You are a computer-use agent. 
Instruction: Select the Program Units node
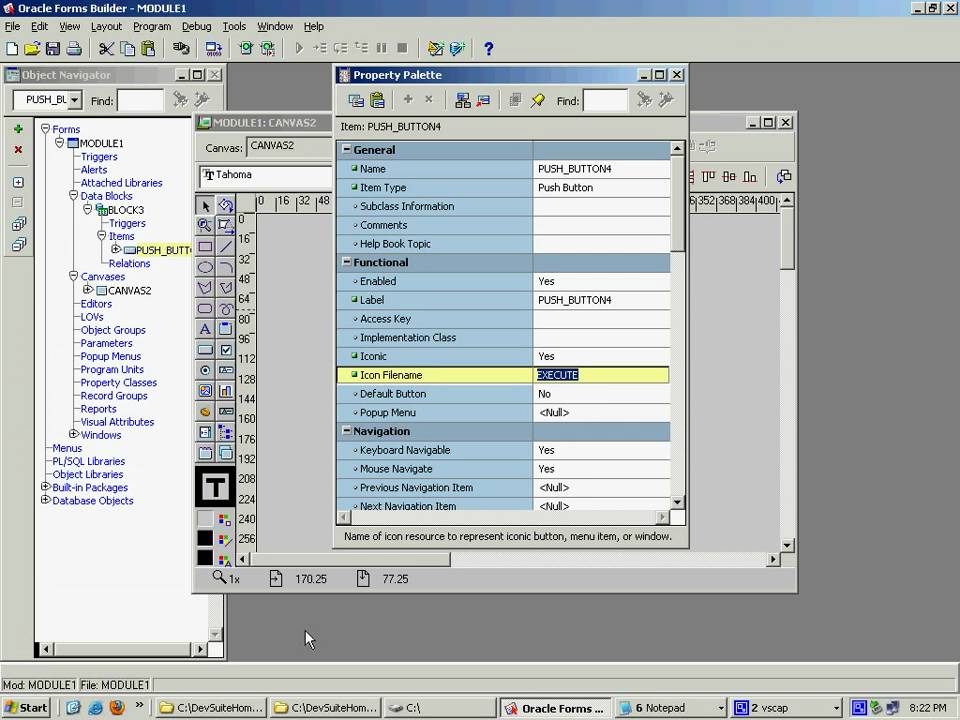tap(112, 369)
